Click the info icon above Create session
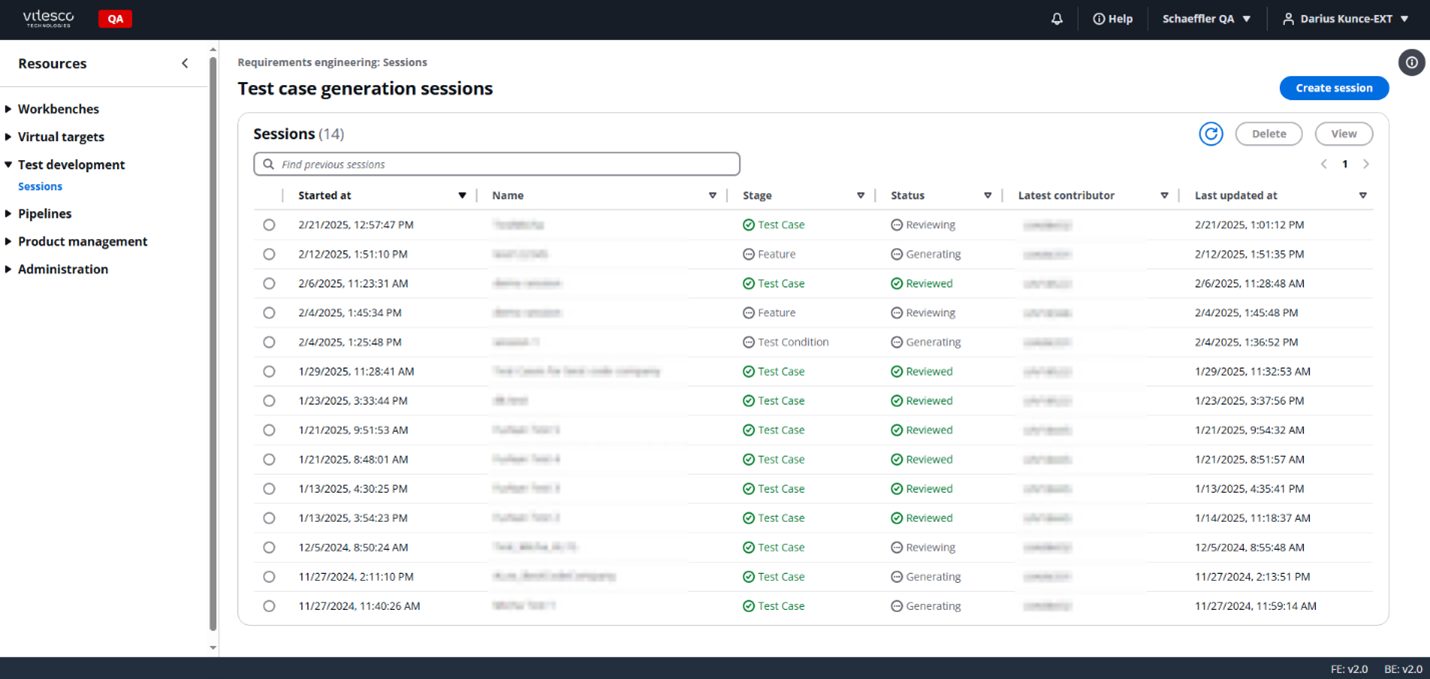This screenshot has height=679, width=1430. (x=1411, y=62)
